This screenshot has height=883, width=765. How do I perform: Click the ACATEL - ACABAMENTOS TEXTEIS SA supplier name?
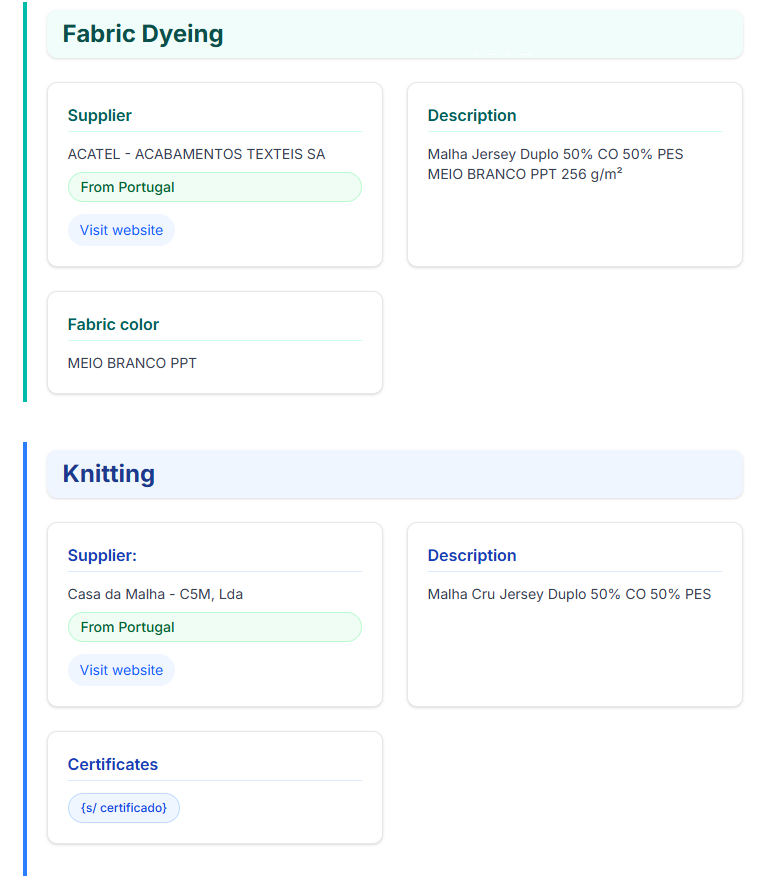click(196, 154)
